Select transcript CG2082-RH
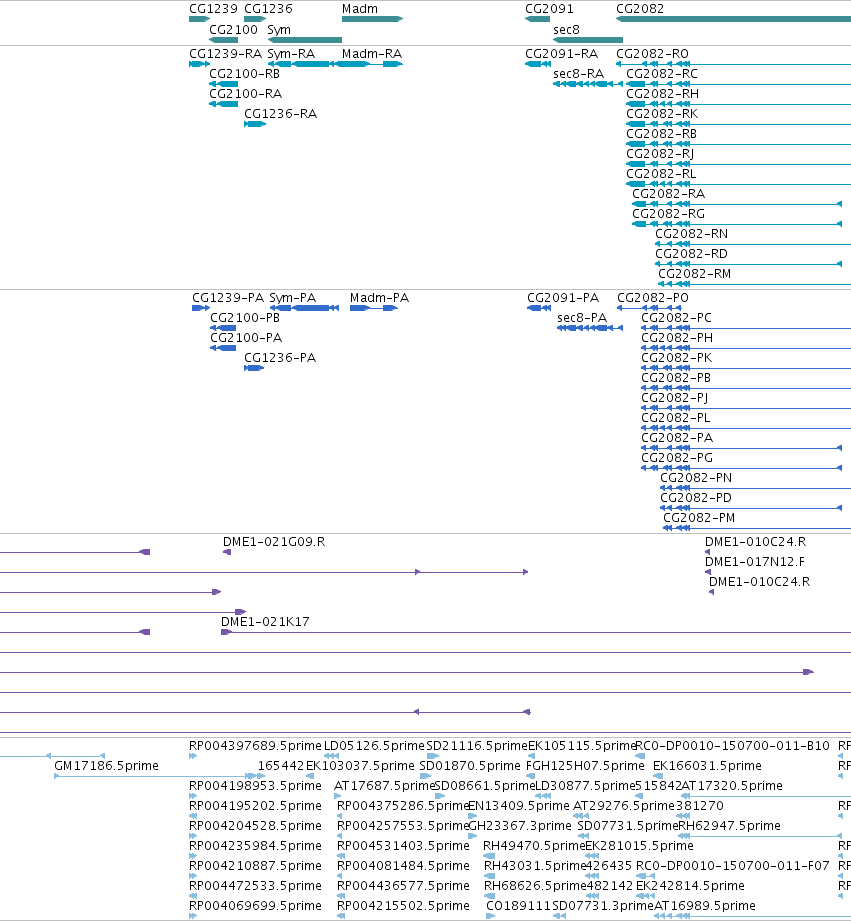The width and height of the screenshot is (851, 921). click(x=662, y=93)
